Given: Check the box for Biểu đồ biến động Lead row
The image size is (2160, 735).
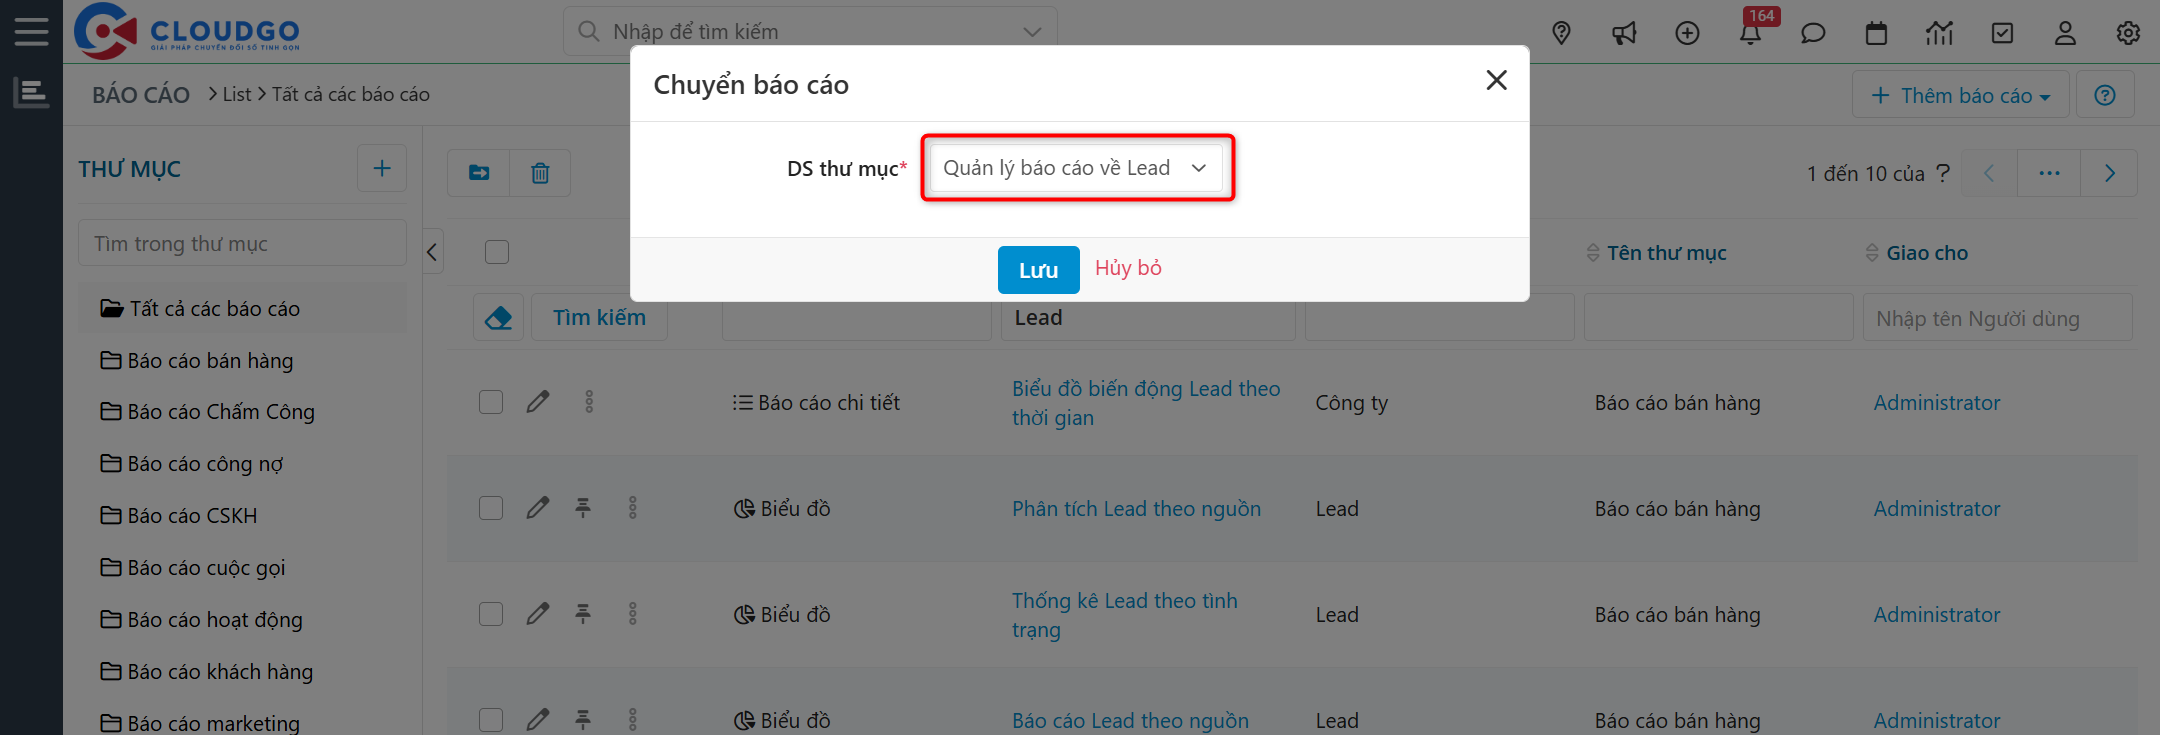Looking at the screenshot, I should (x=491, y=402).
